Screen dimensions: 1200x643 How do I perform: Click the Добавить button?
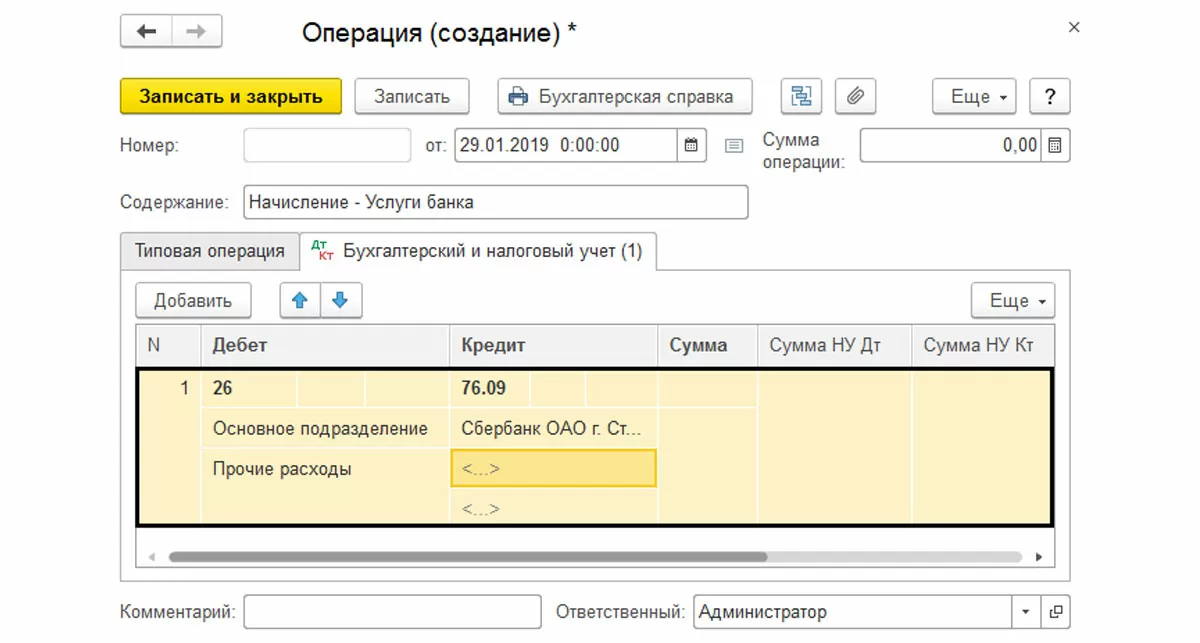(193, 300)
